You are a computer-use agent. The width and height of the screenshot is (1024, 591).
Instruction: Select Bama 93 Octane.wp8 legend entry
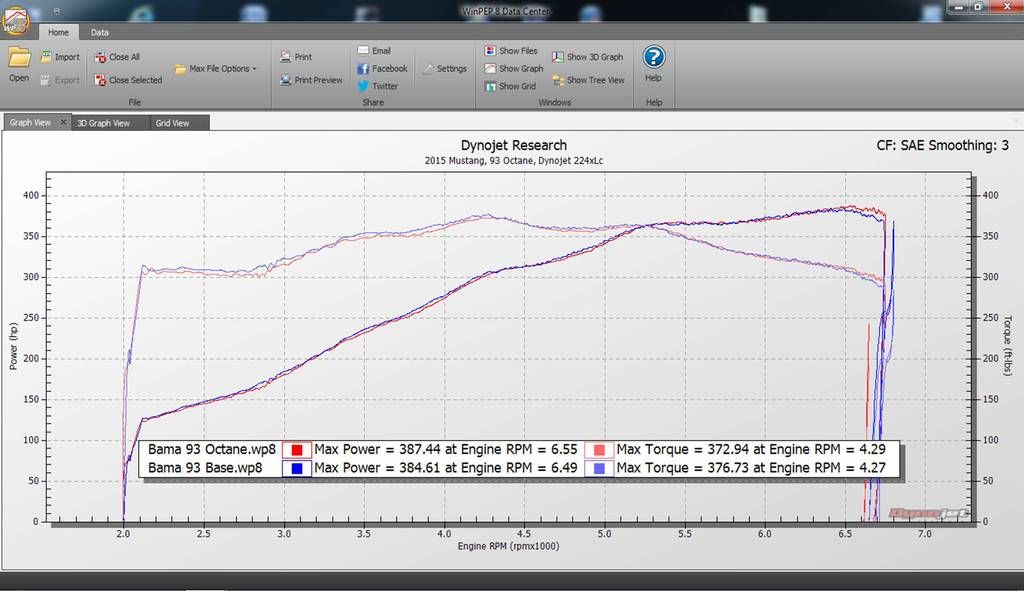click(x=212, y=449)
